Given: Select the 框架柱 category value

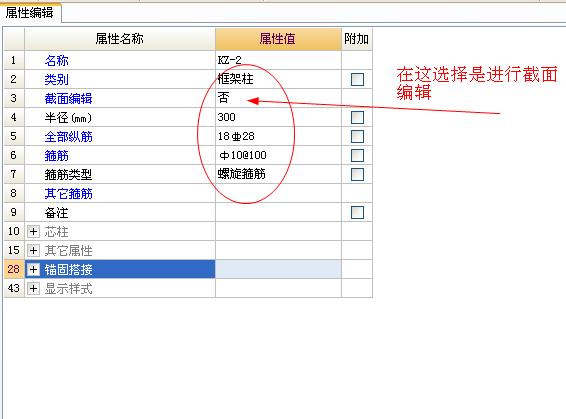Looking at the screenshot, I should pyautogui.click(x=278, y=79).
